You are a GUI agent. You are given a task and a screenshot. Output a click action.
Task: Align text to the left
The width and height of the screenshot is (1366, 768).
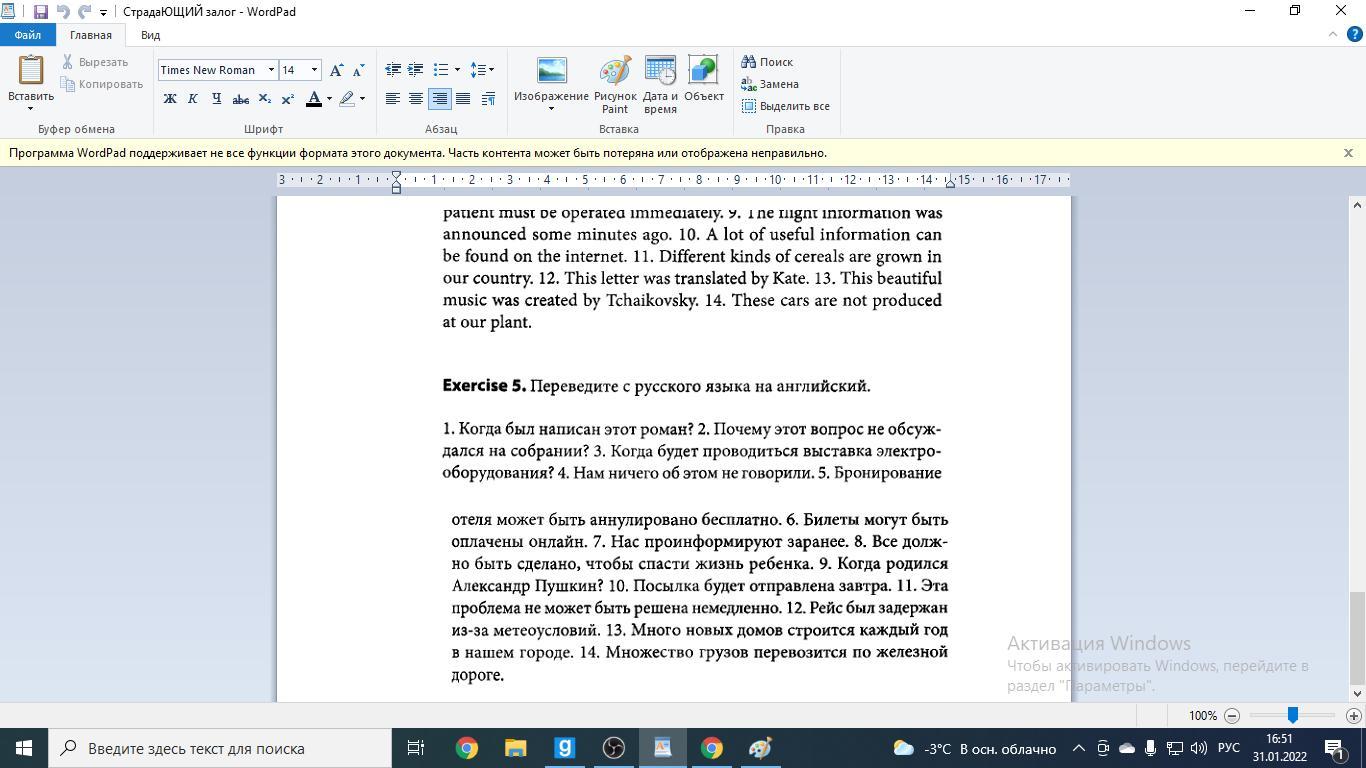pyautogui.click(x=393, y=99)
